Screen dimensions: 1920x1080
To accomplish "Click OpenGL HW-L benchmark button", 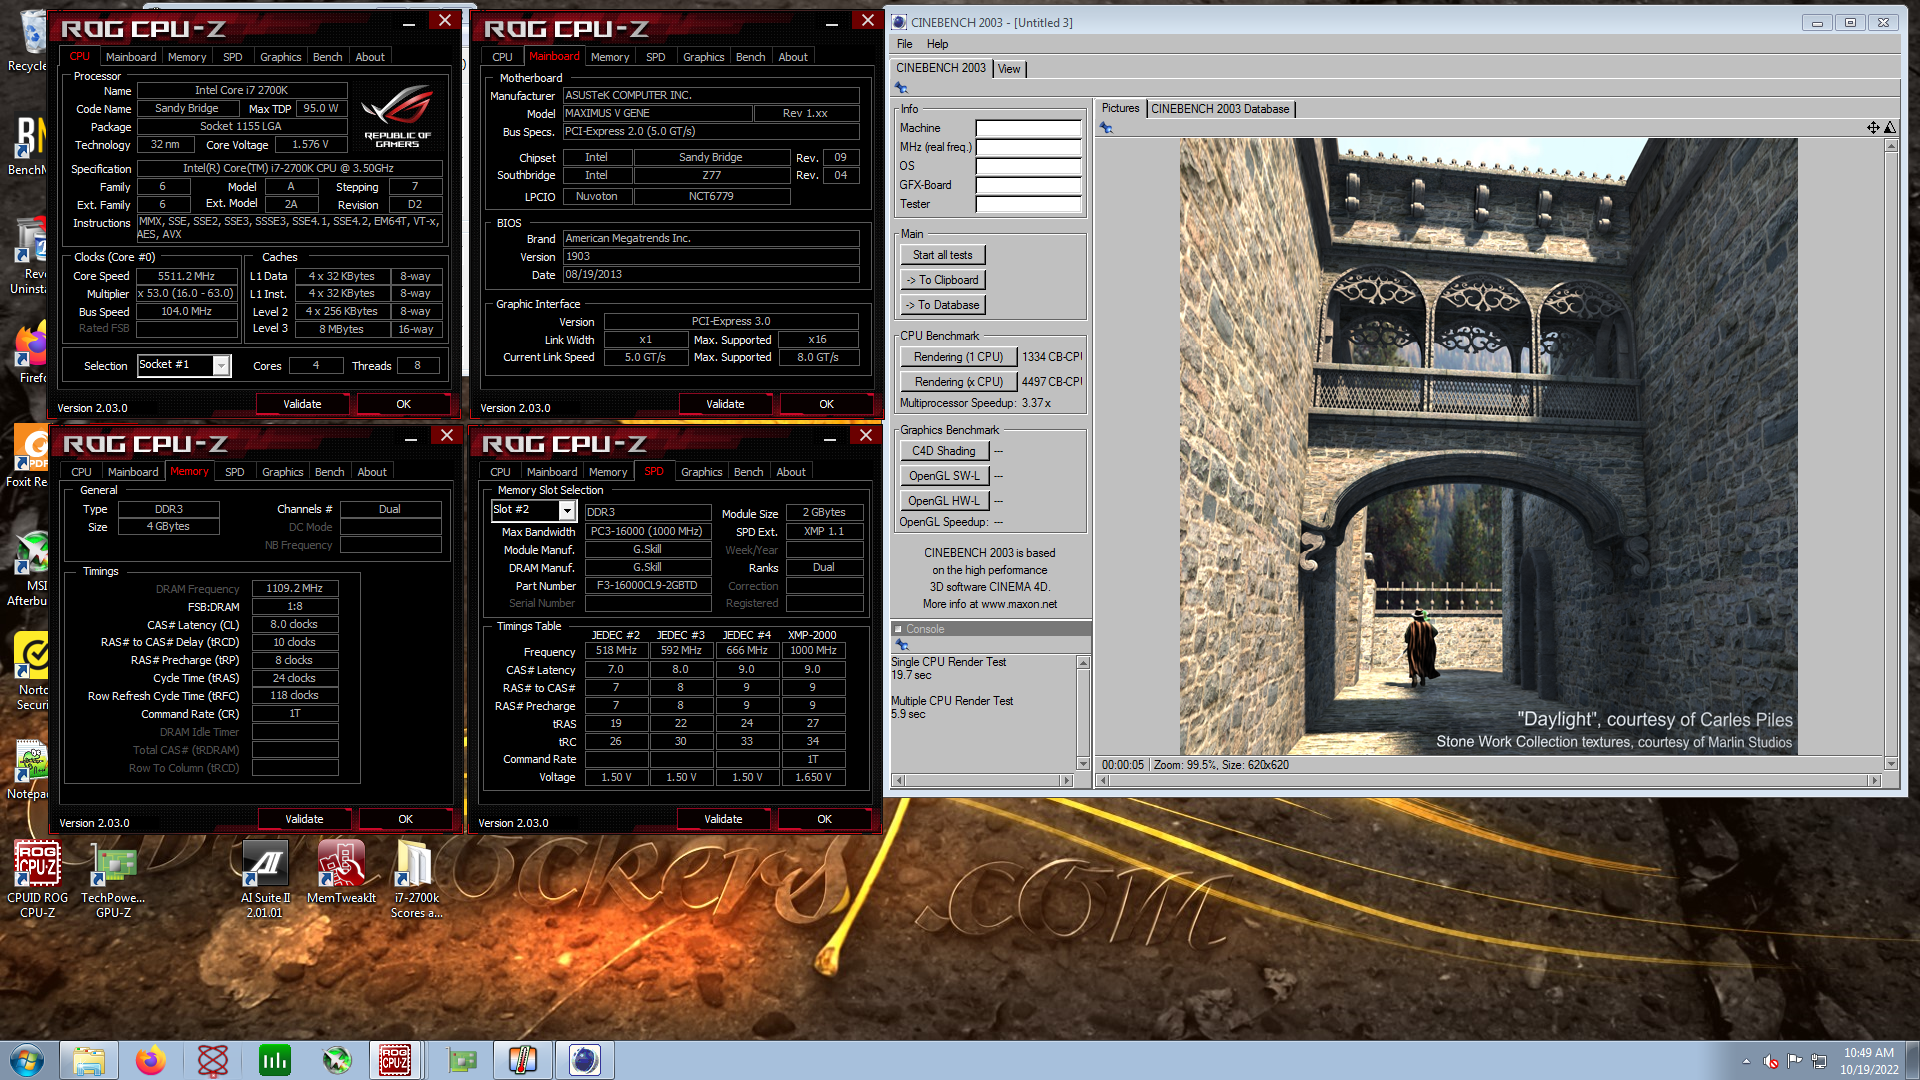I will (944, 501).
